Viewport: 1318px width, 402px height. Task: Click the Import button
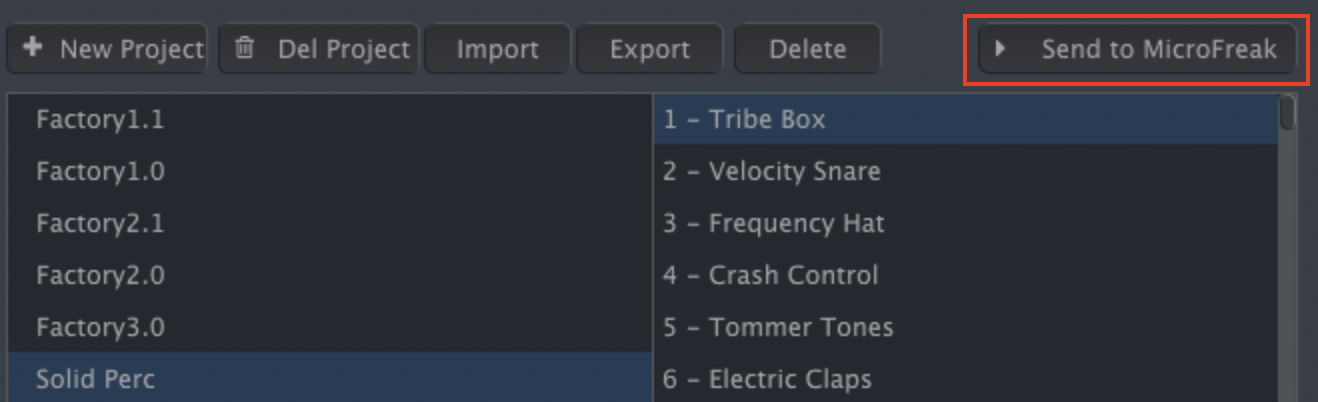[497, 49]
